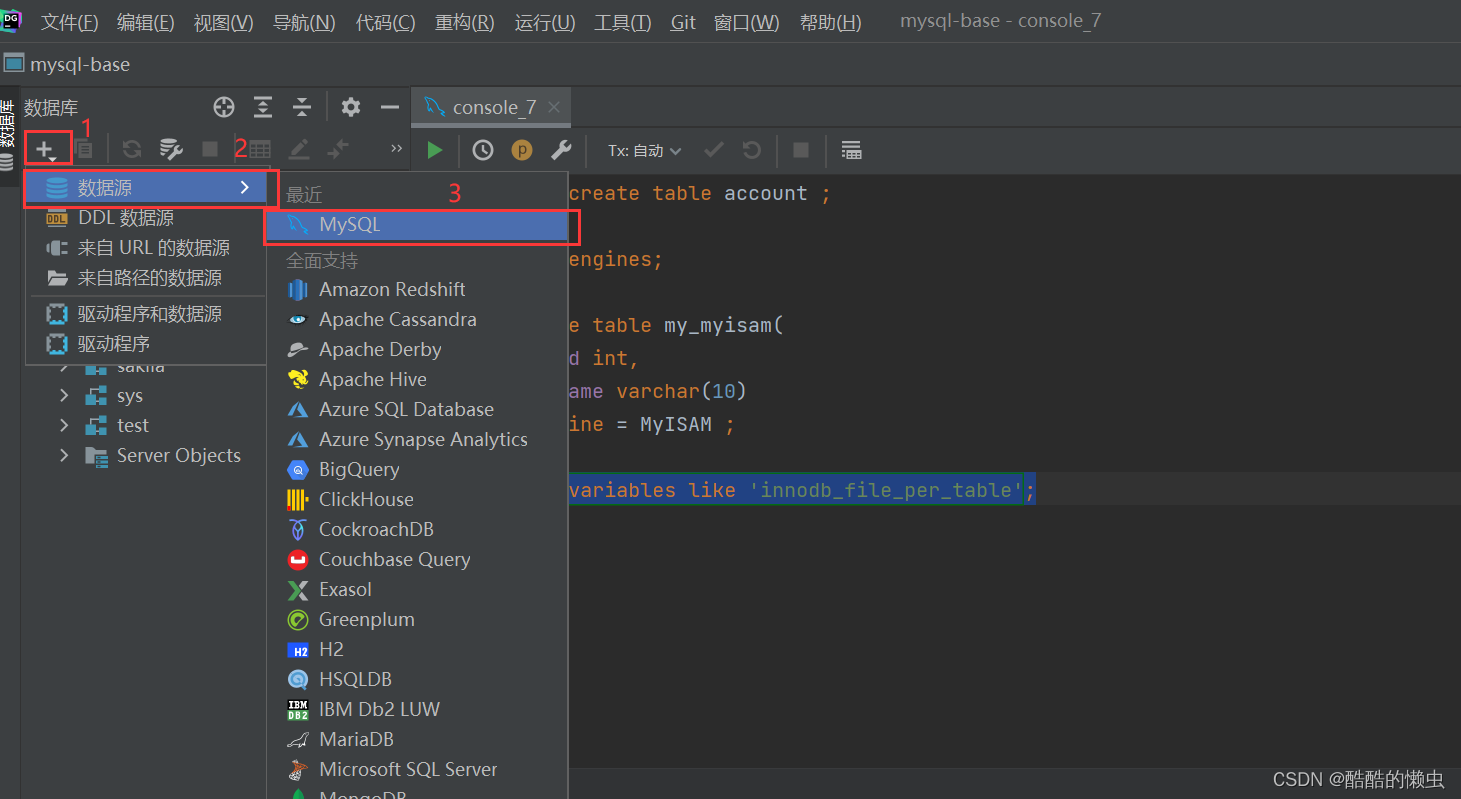Select HSQLDB data source
This screenshot has height=799, width=1461.
[x=417, y=679]
